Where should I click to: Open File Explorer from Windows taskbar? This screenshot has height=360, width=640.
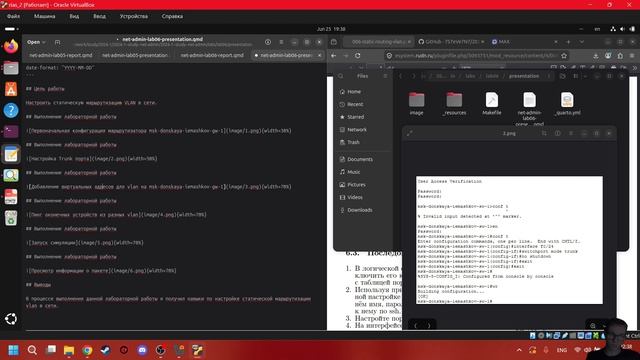tap(69, 350)
